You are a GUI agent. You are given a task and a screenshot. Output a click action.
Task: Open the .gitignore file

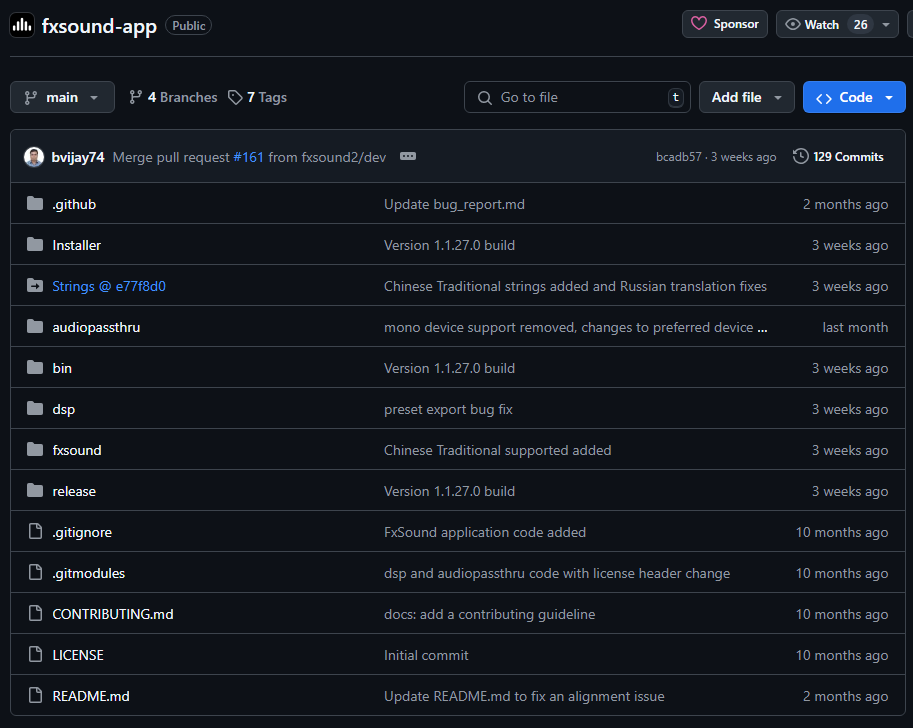tap(82, 532)
